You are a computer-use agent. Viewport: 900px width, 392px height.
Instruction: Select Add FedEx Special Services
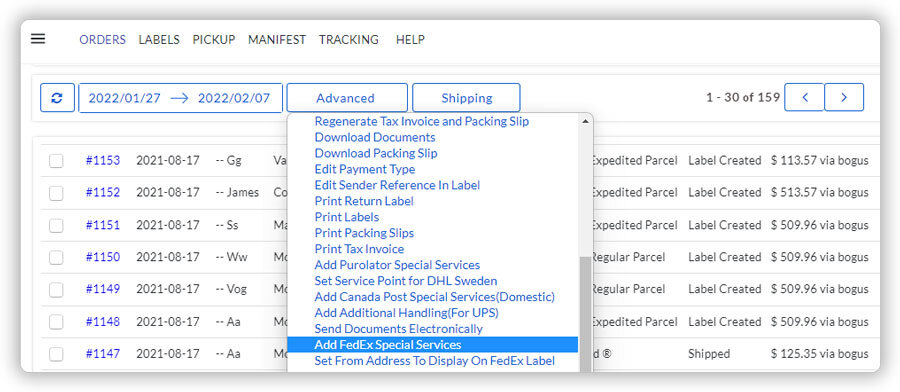[433, 345]
